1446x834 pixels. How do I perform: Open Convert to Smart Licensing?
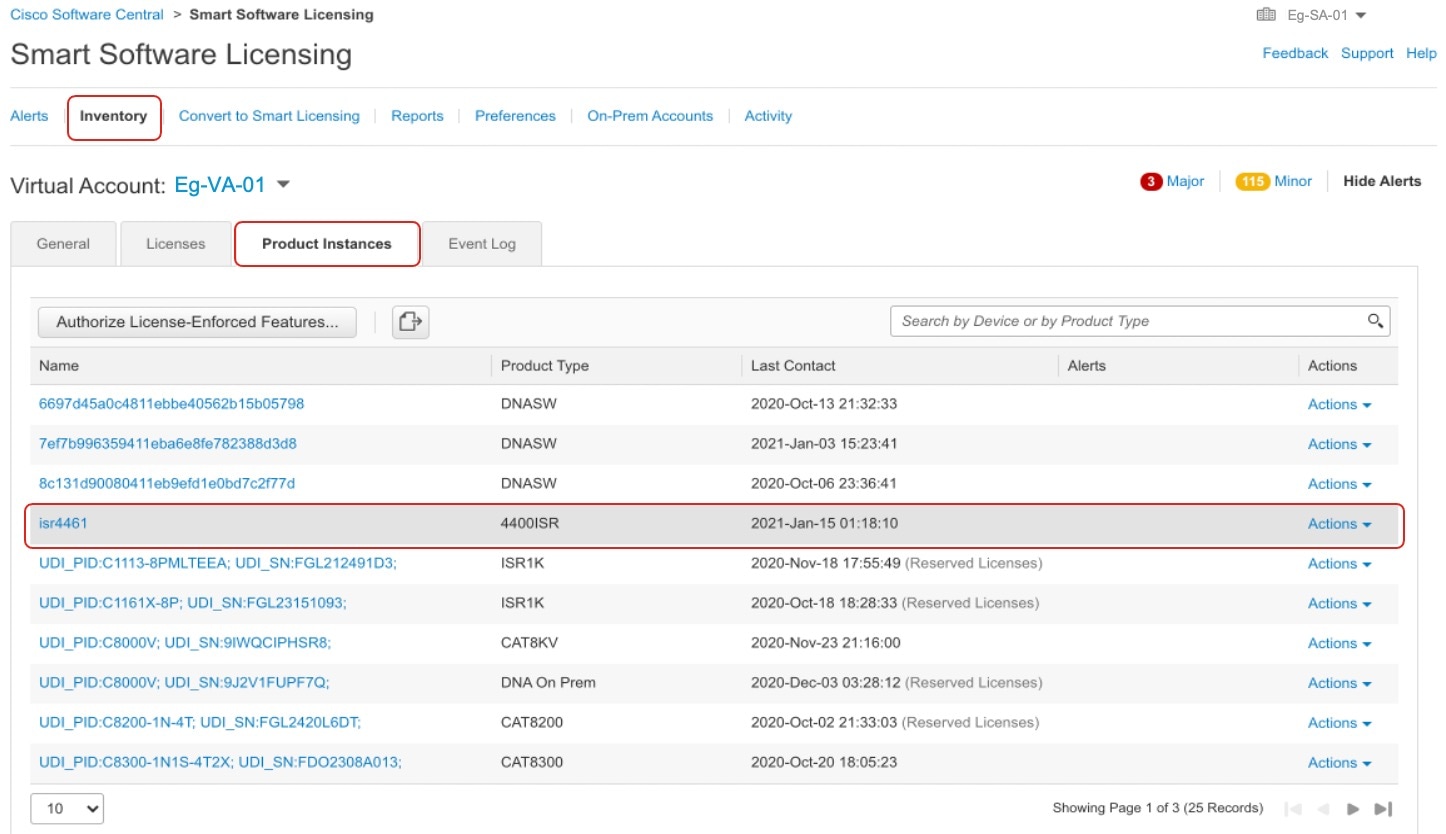tap(269, 116)
